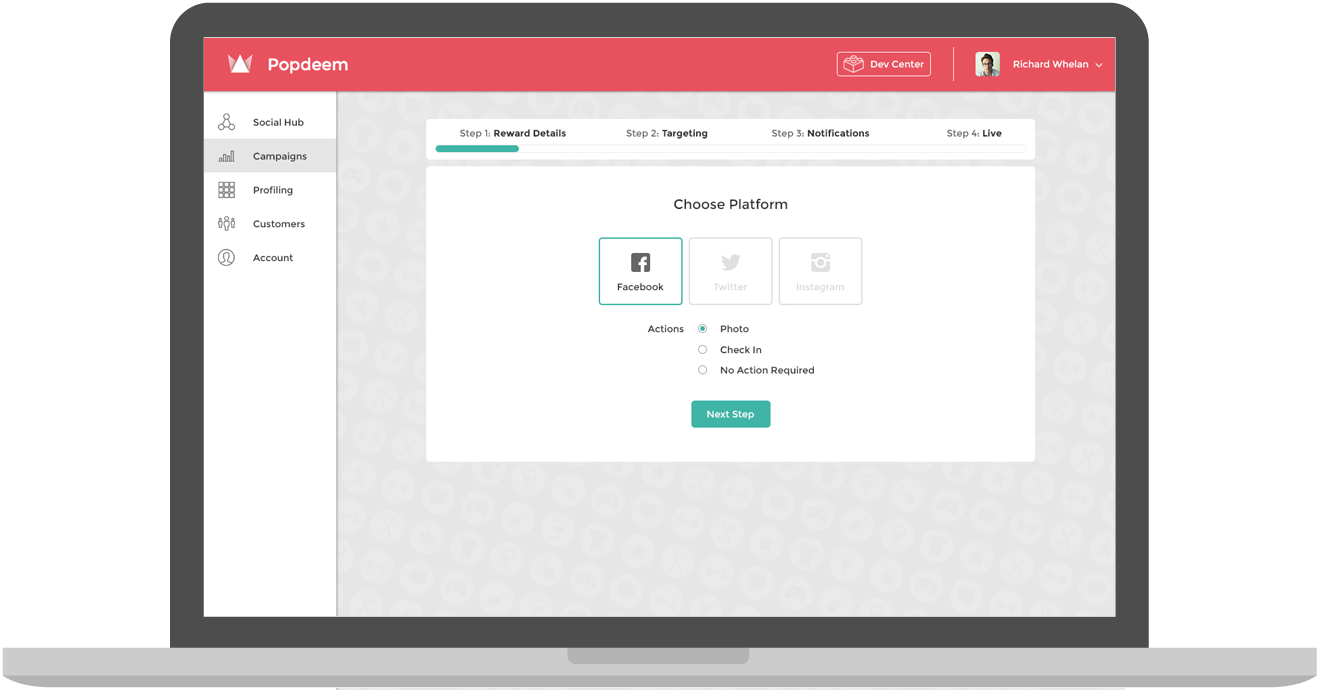This screenshot has width=1320, height=690.
Task: Open the Campaigns sidebar section
Action: click(x=270, y=156)
